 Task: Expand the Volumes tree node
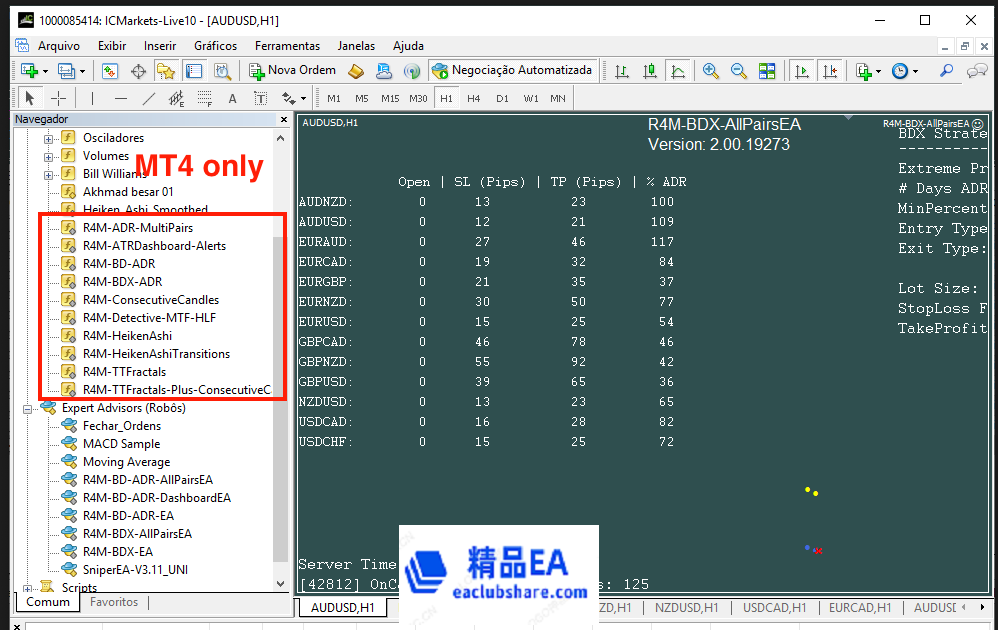48,157
